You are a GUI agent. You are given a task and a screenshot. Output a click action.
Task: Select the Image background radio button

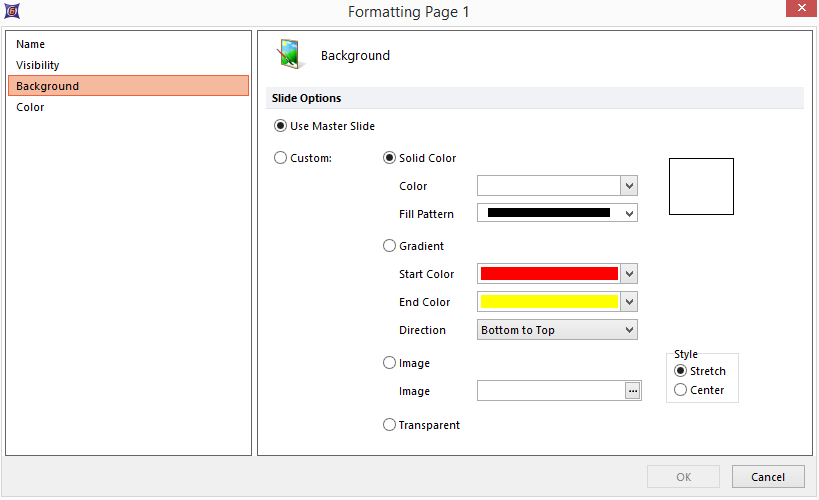[x=390, y=364]
